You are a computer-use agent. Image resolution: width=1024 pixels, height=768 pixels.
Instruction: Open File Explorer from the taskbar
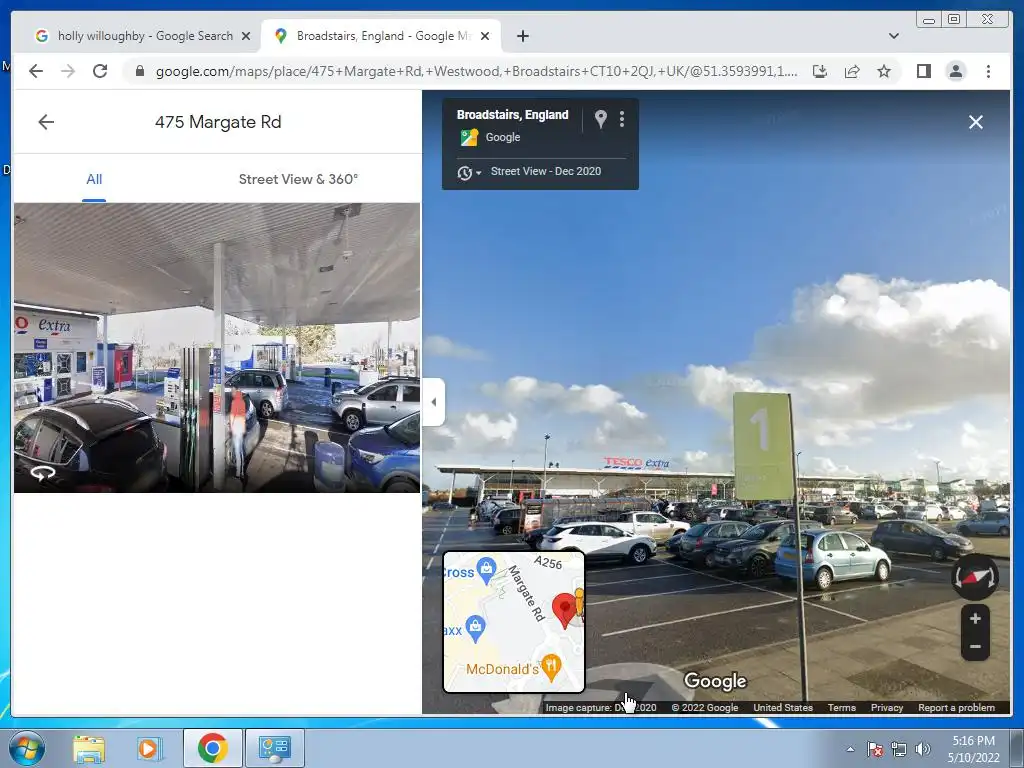89,749
